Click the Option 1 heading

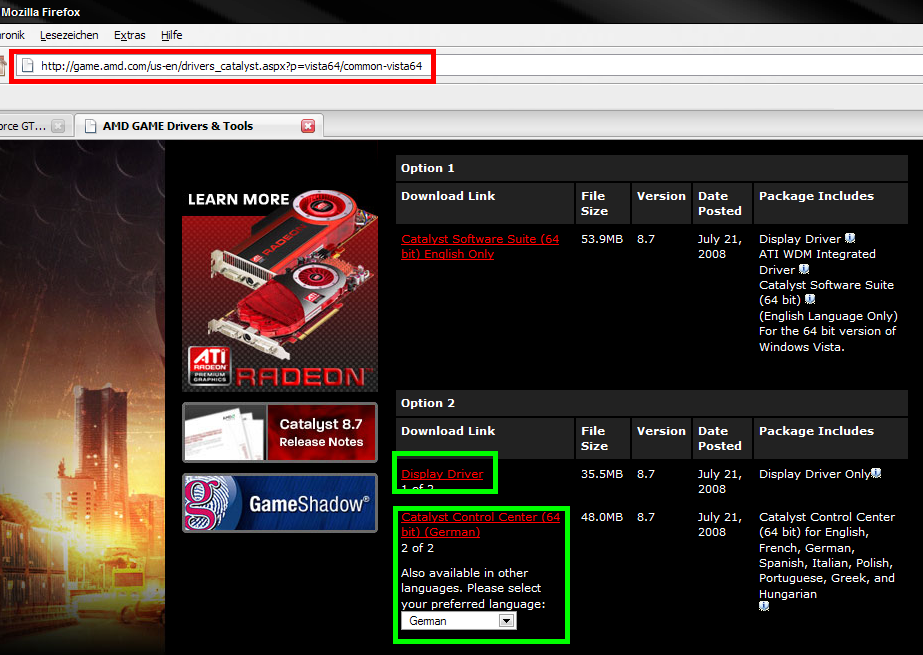(428, 168)
